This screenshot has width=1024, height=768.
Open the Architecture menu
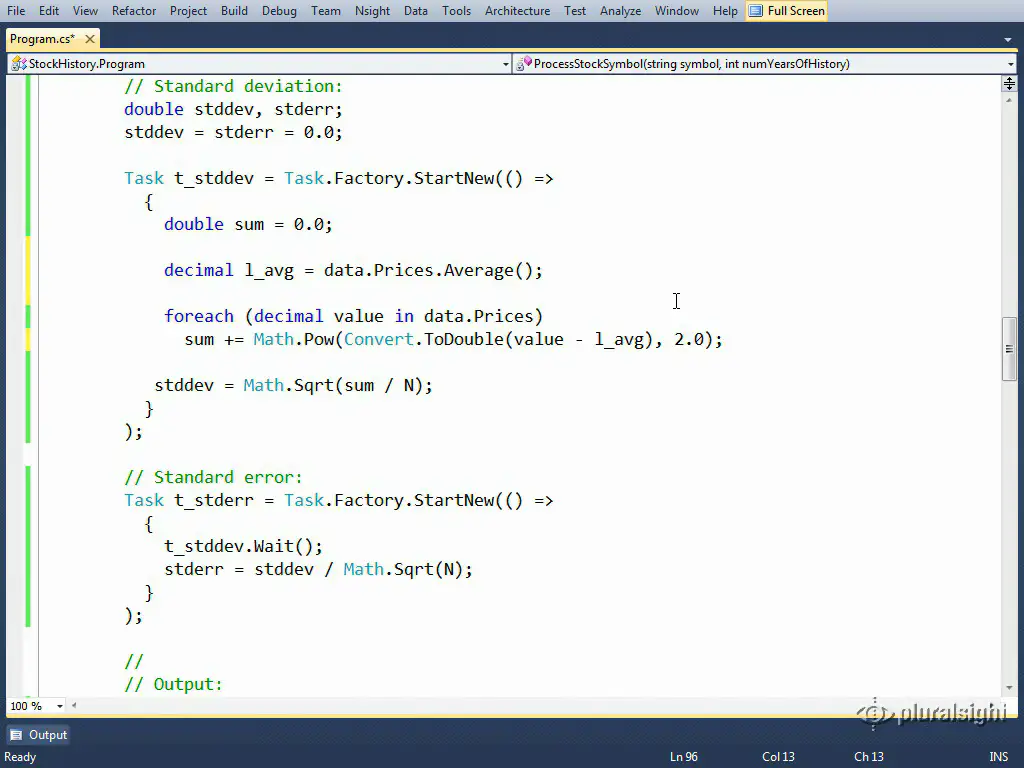click(x=517, y=11)
